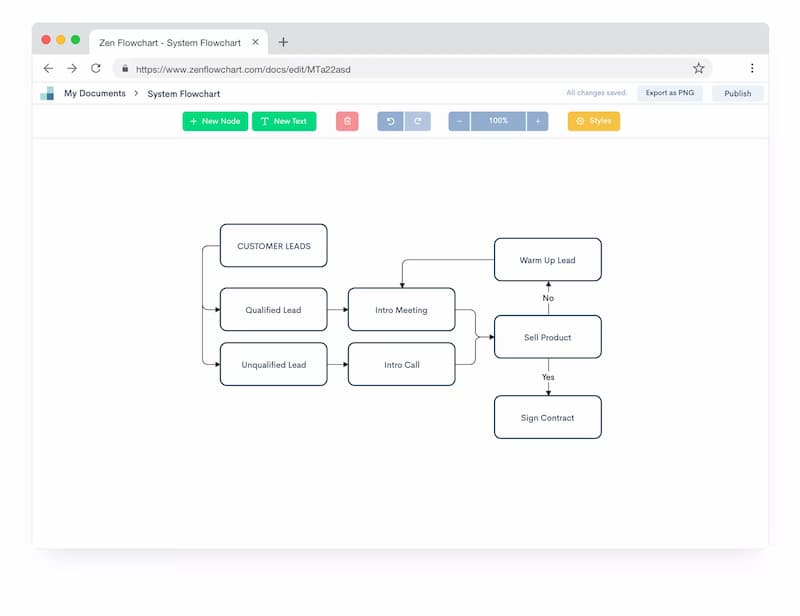The height and width of the screenshot is (616, 800).
Task: Click the URL address field
Action: 412,69
